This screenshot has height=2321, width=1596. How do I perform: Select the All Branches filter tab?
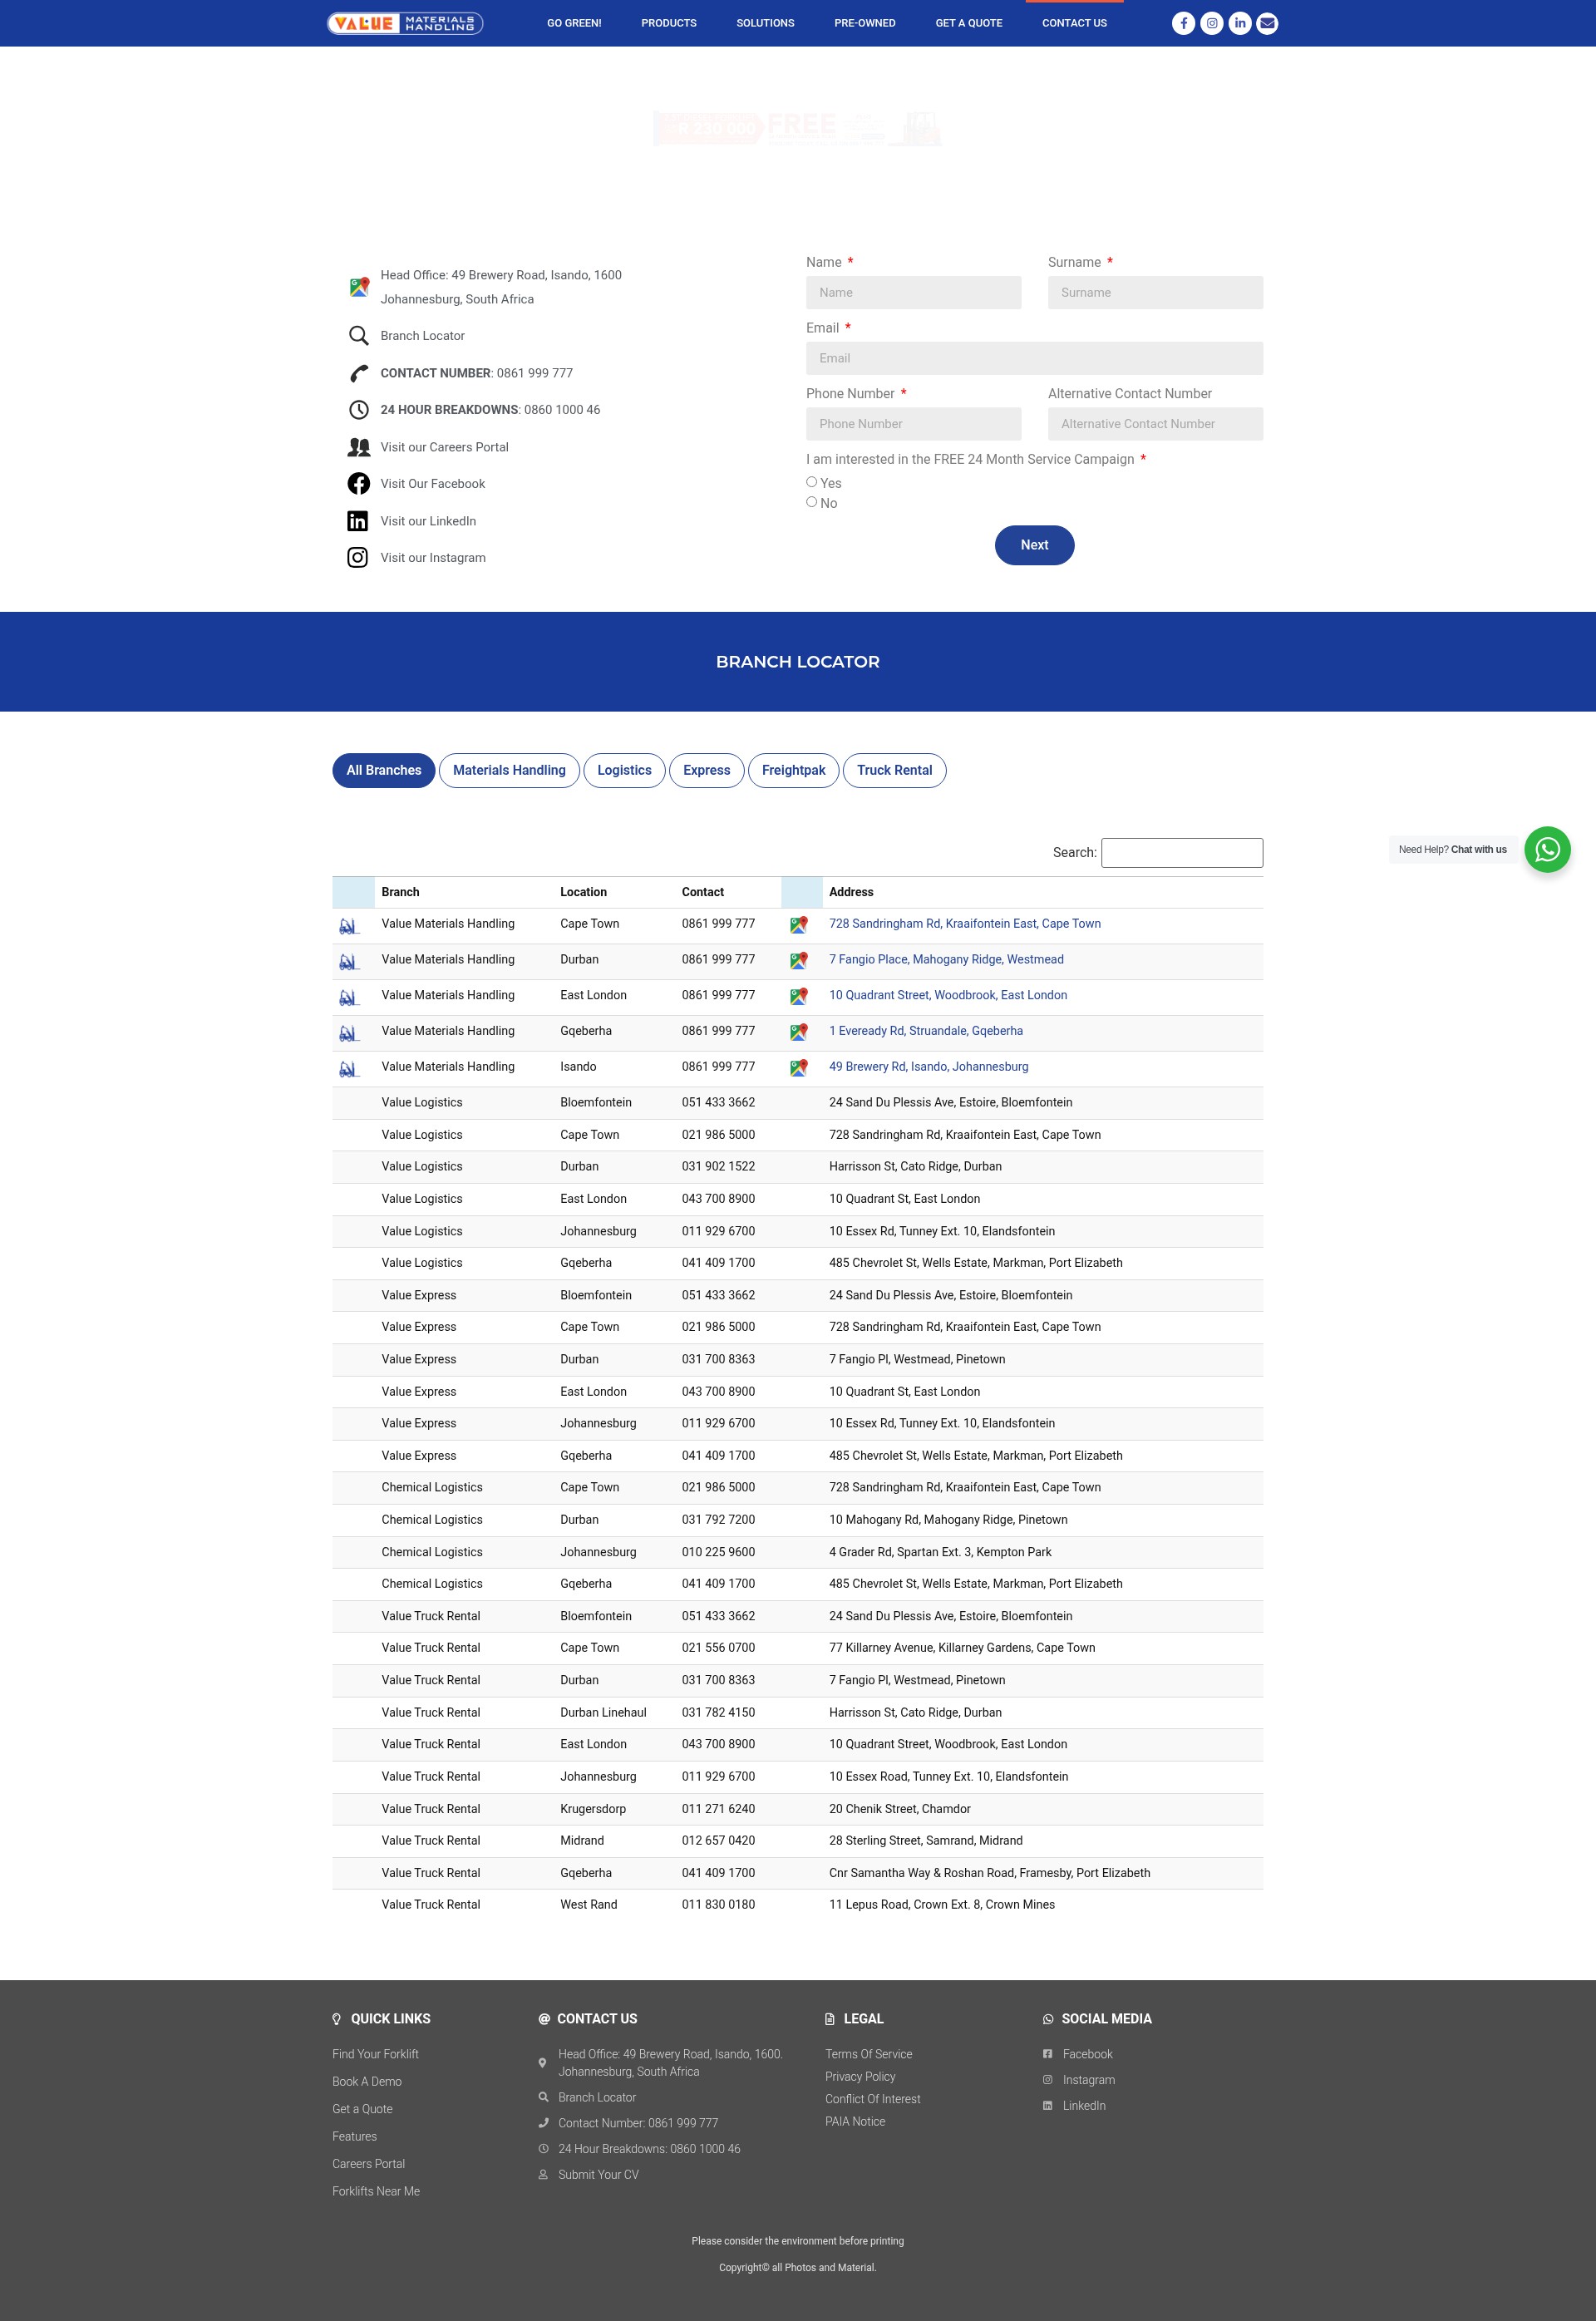(x=384, y=771)
